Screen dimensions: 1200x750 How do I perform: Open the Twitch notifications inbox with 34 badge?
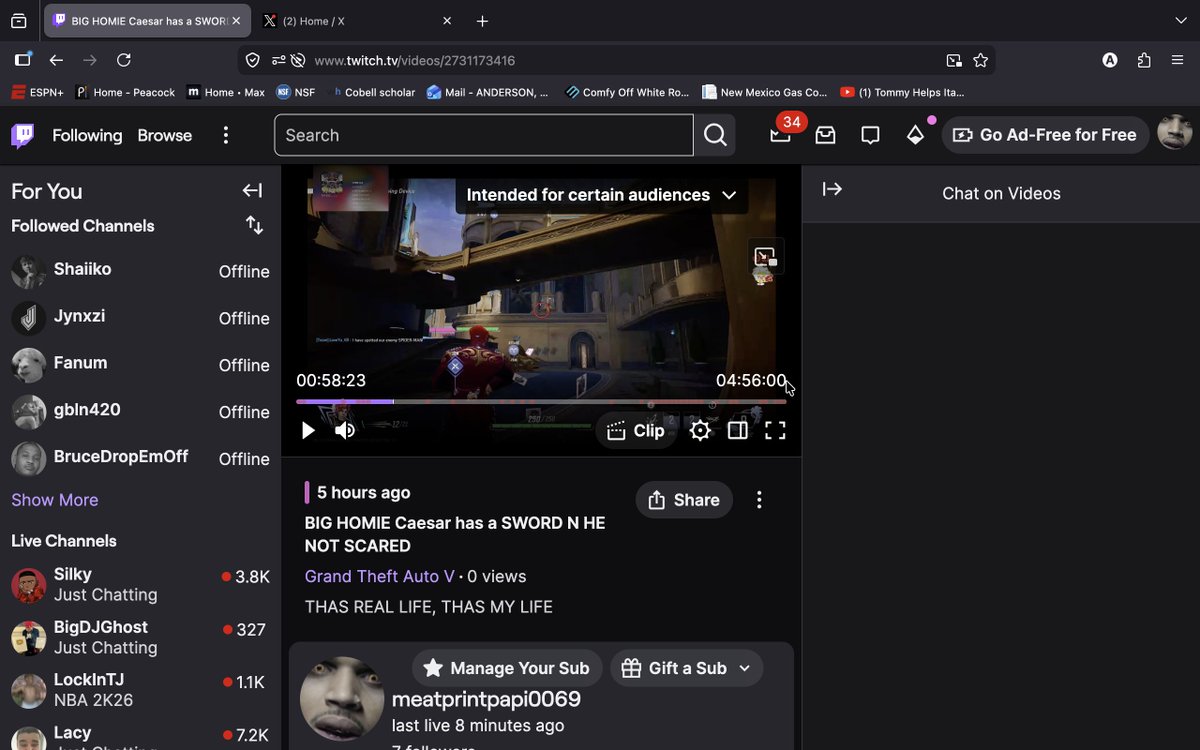[780, 135]
